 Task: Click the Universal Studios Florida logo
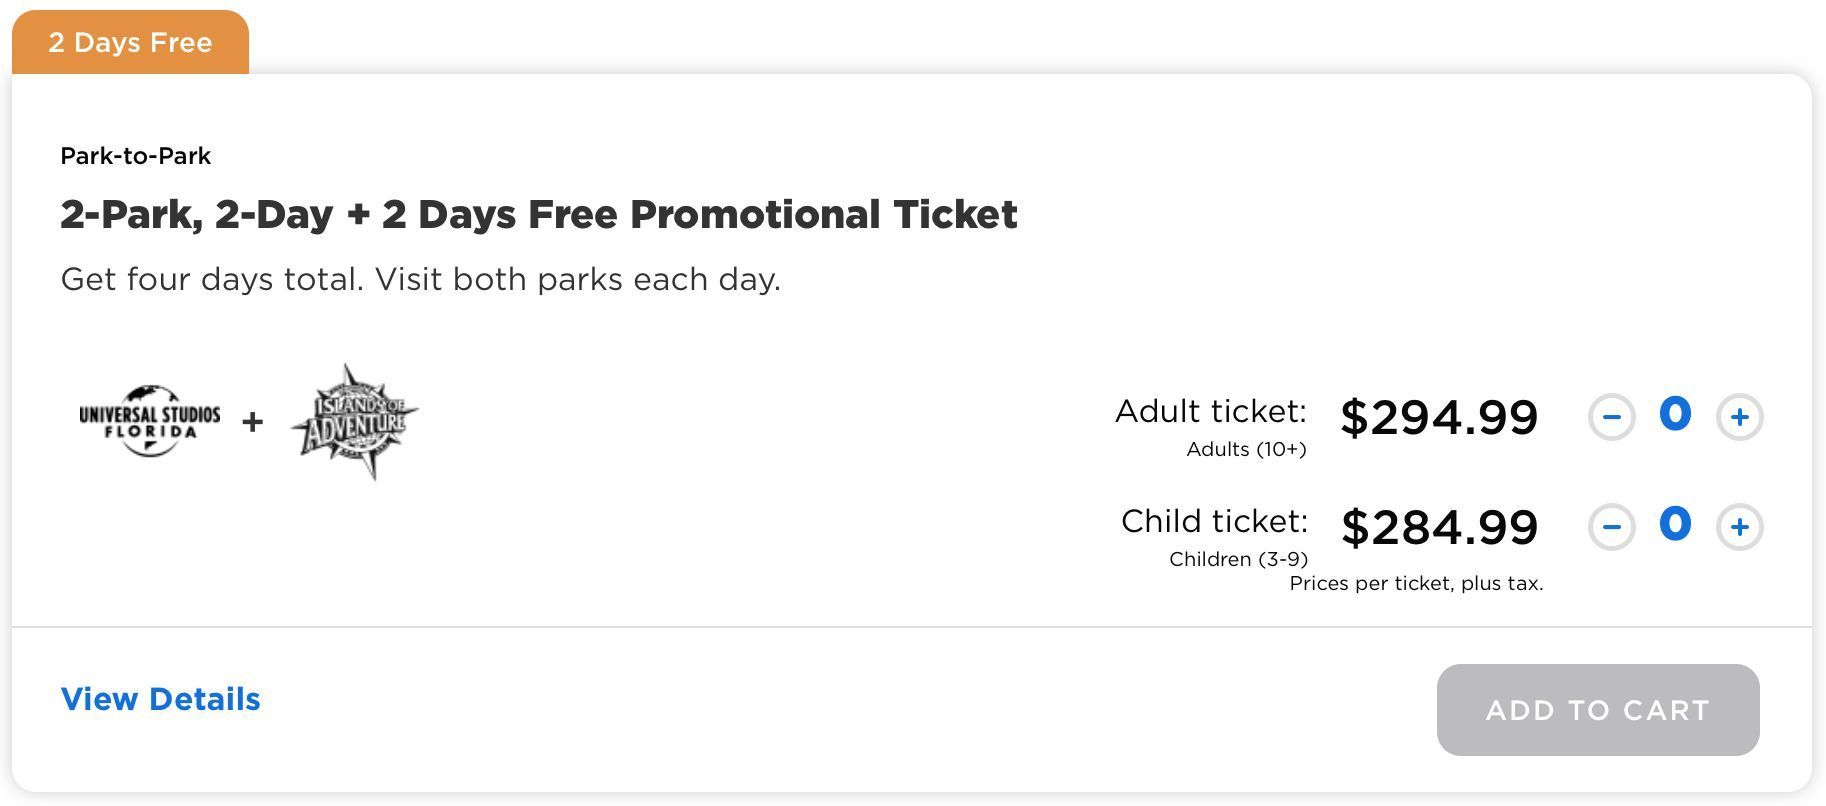click(x=150, y=421)
